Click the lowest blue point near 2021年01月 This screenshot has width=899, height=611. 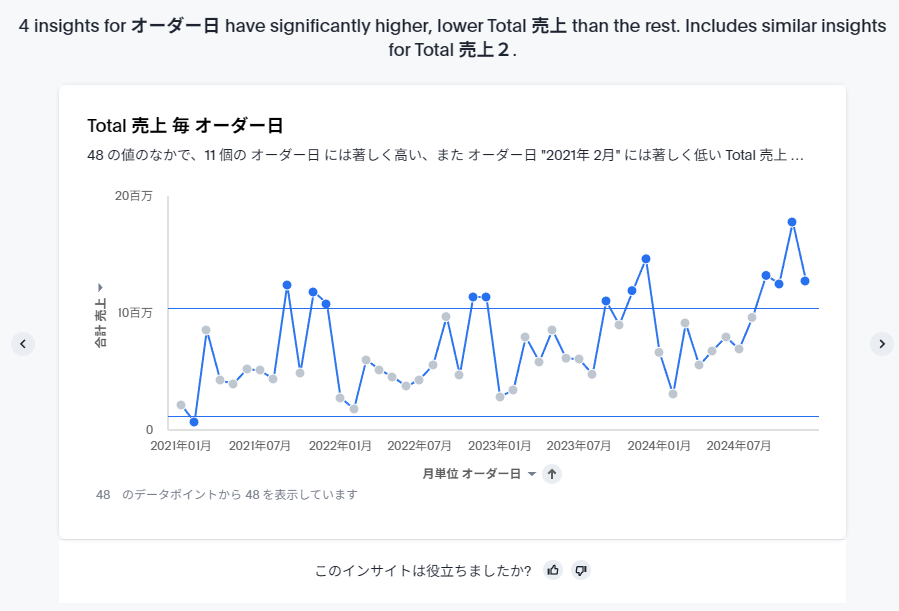[x=194, y=422]
